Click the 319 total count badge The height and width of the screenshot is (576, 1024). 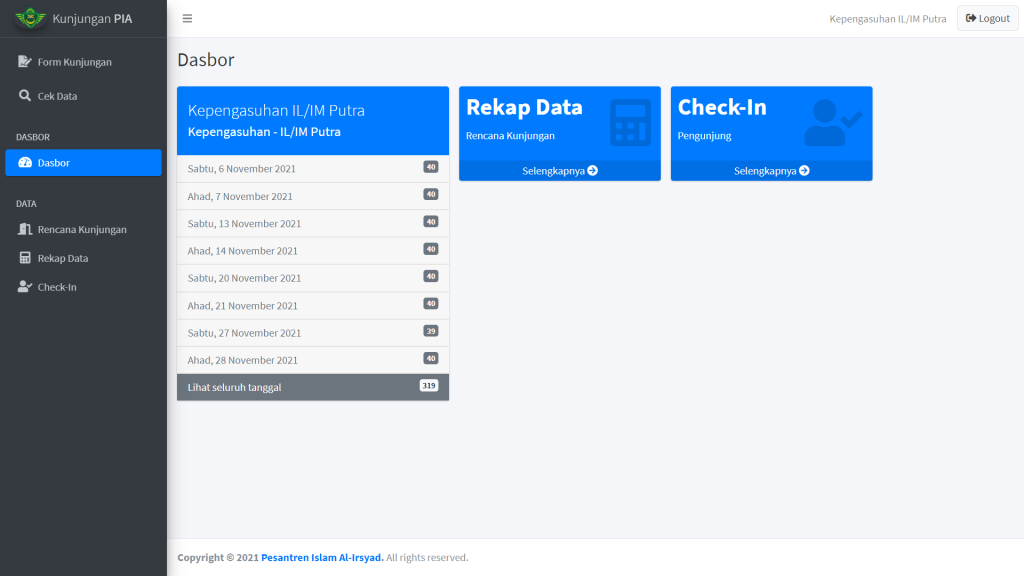[x=428, y=386]
